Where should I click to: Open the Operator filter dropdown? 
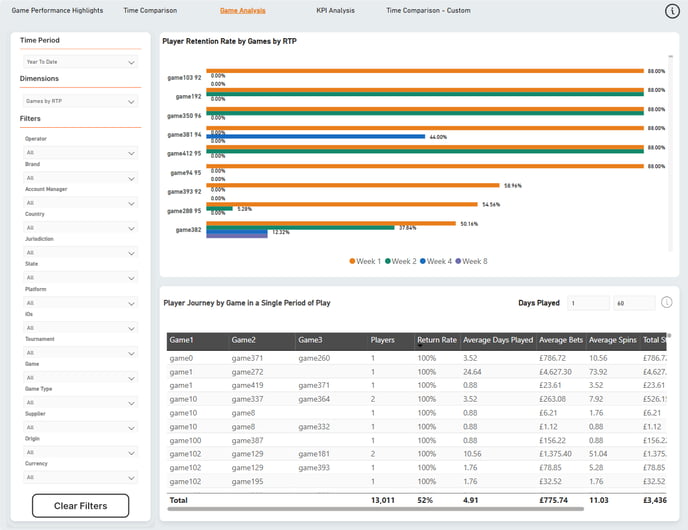(x=80, y=153)
